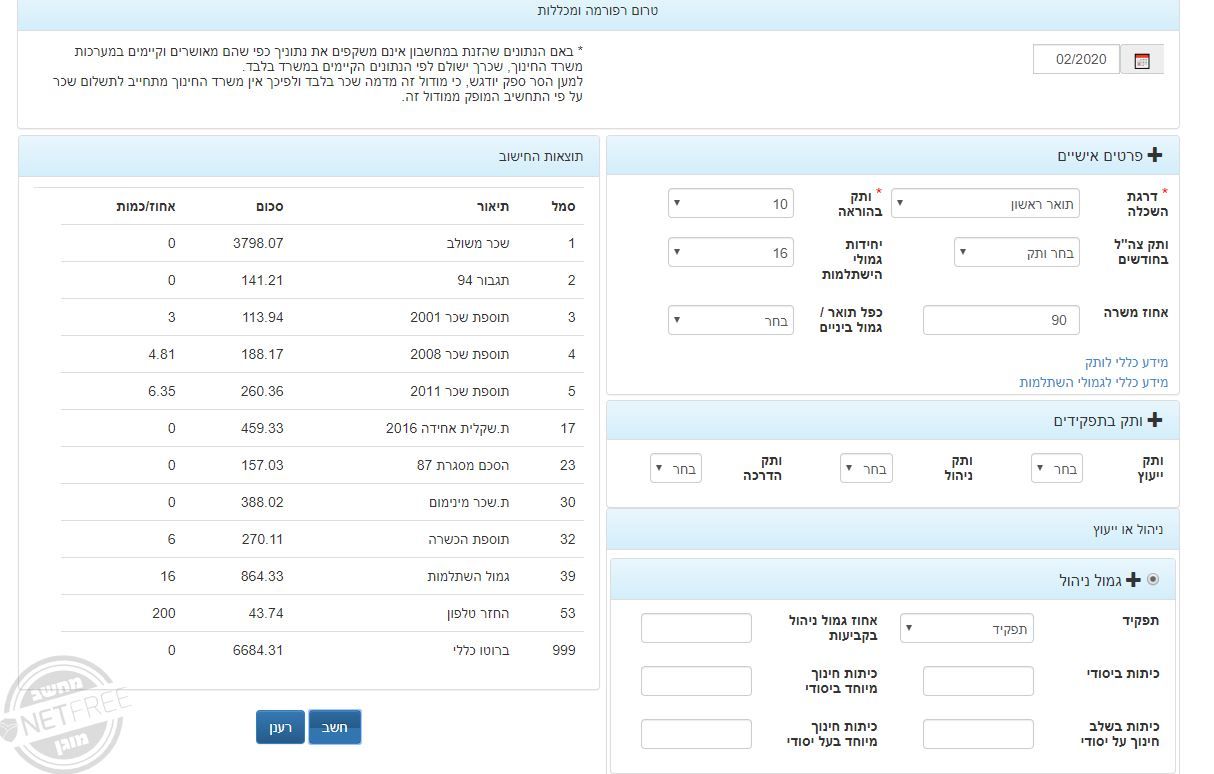Click the amount 388.02
Screen dimensions: 1214x774
[262, 502]
